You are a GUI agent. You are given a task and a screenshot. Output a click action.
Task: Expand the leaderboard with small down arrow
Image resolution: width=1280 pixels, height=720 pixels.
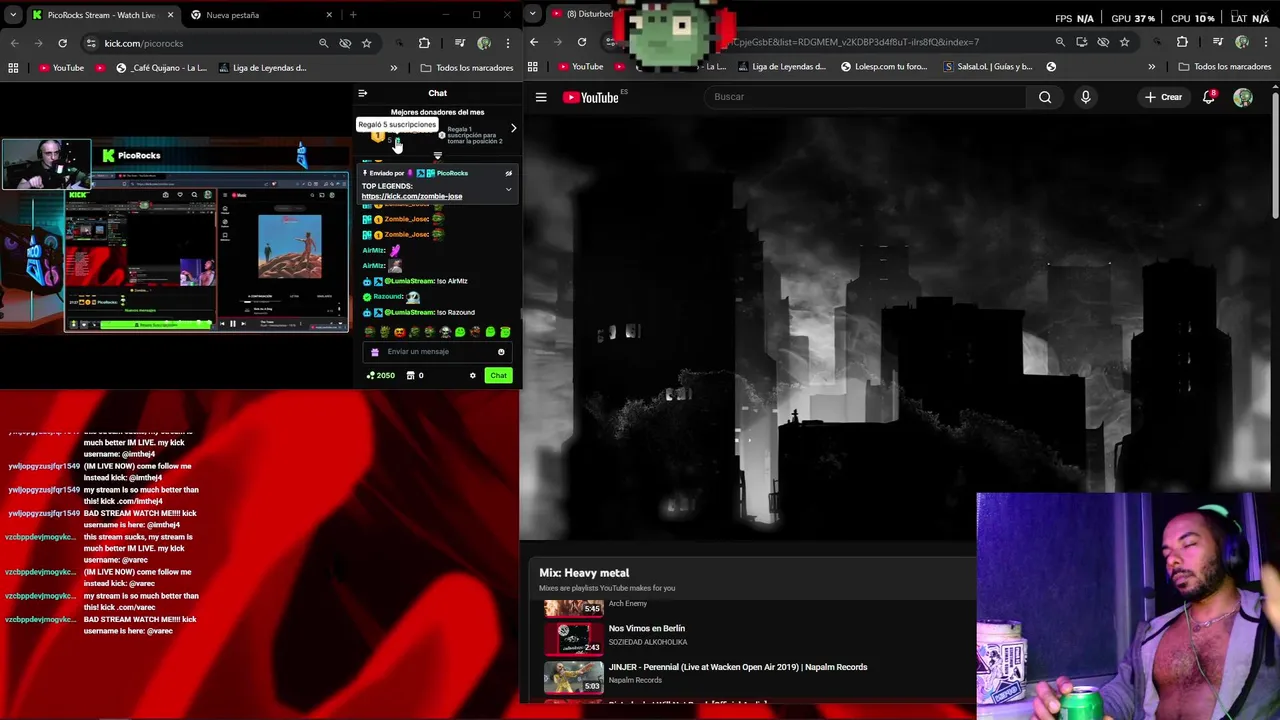tap(437, 155)
